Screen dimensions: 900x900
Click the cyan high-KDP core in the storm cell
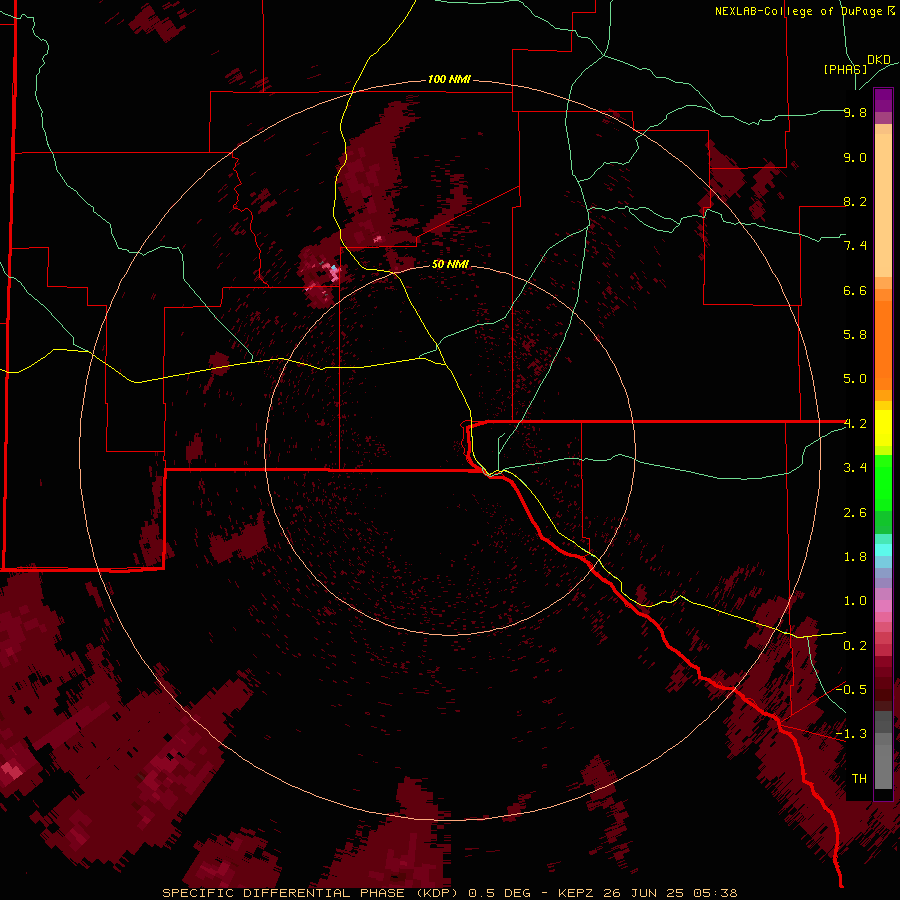tap(333, 268)
